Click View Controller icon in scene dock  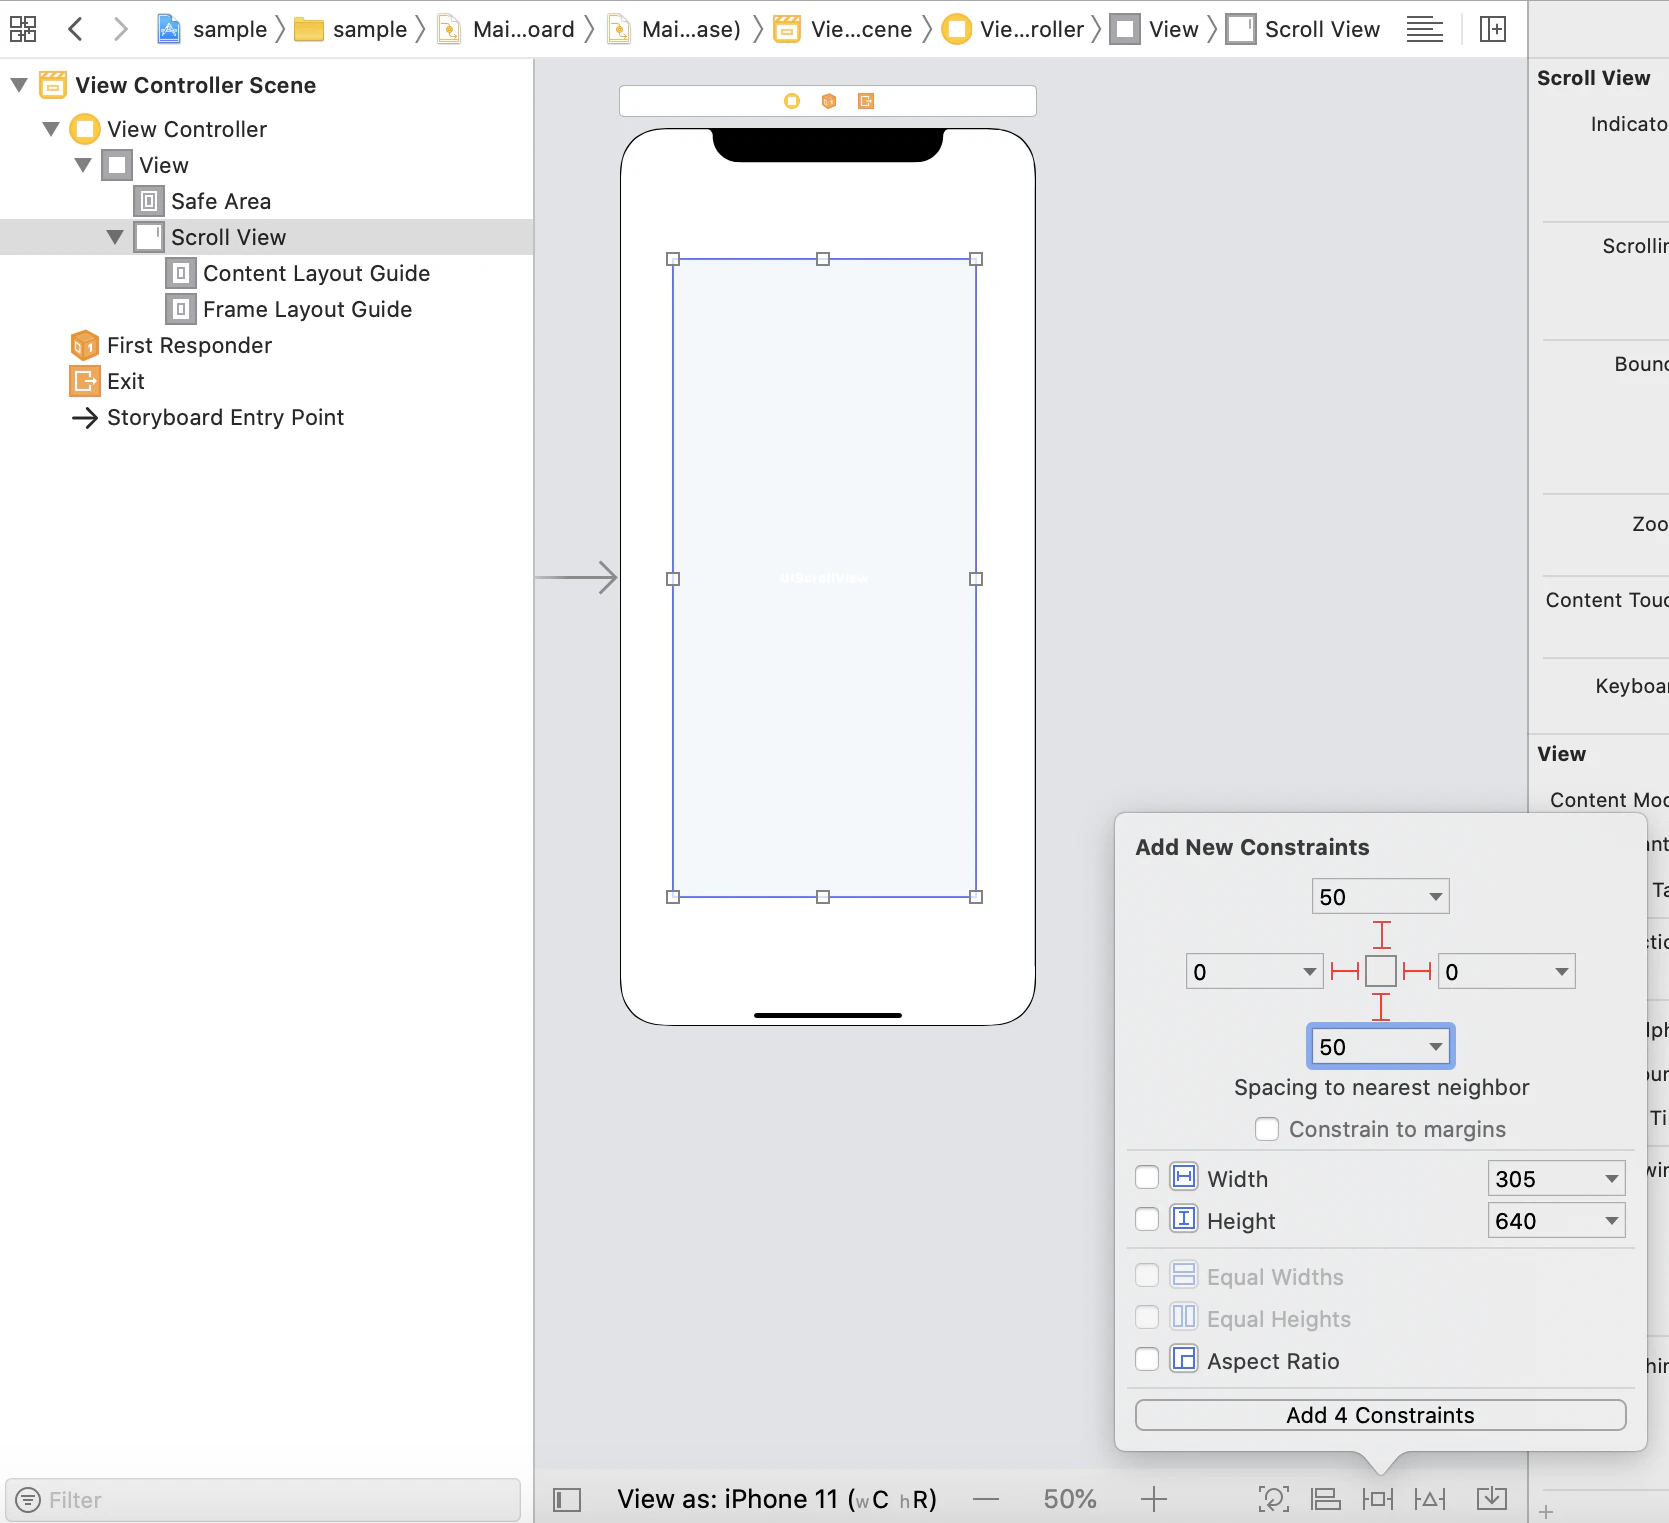792,101
